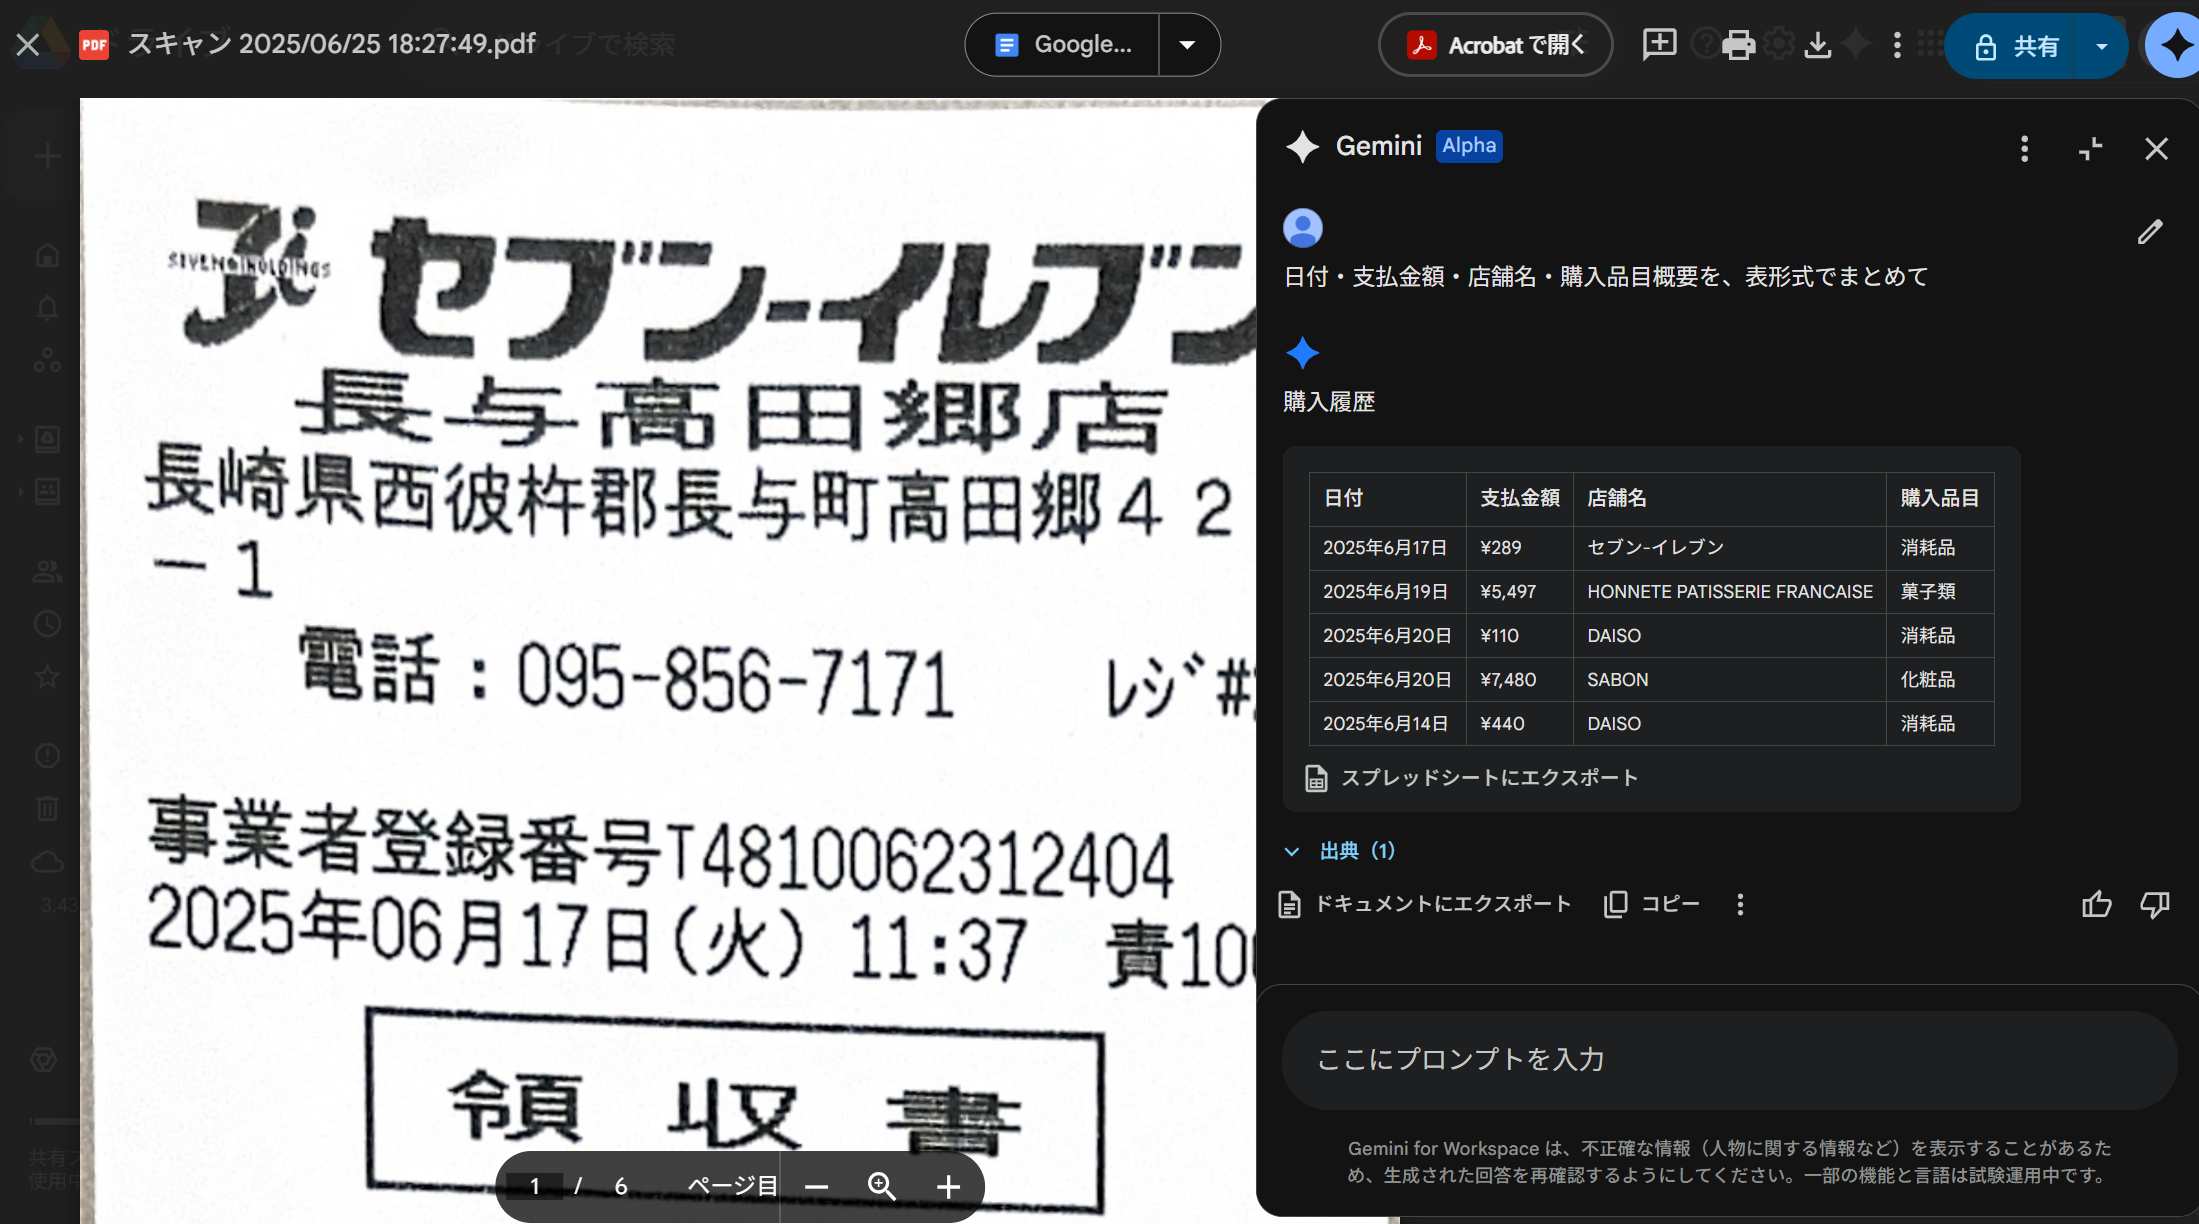The image size is (2199, 1224).
Task: Click the セブン-イレブン store cell
Action: (1729, 548)
